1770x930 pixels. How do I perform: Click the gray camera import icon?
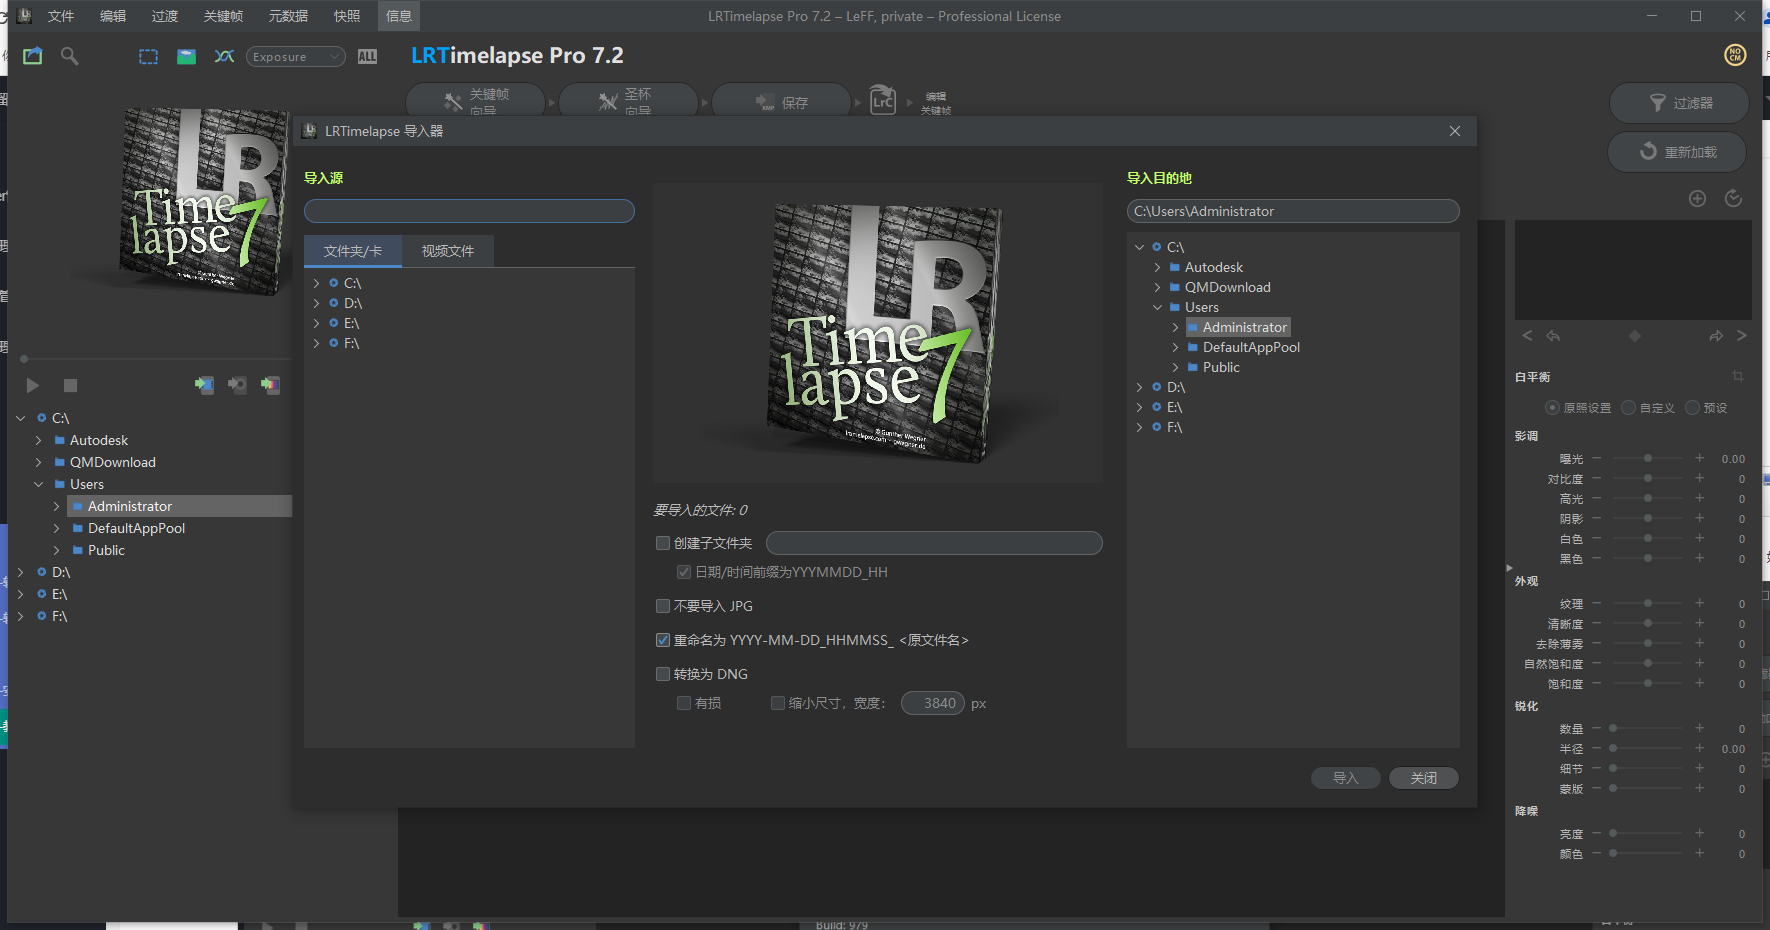[x=237, y=385]
